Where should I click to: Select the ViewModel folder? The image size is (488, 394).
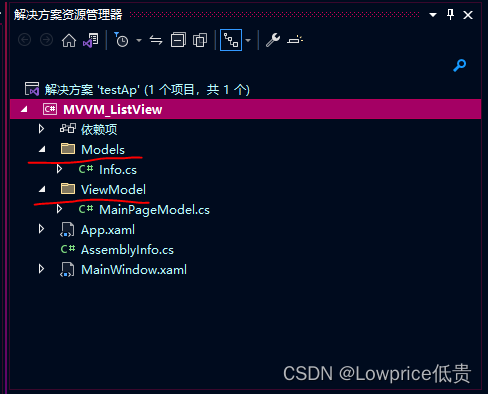coord(113,190)
